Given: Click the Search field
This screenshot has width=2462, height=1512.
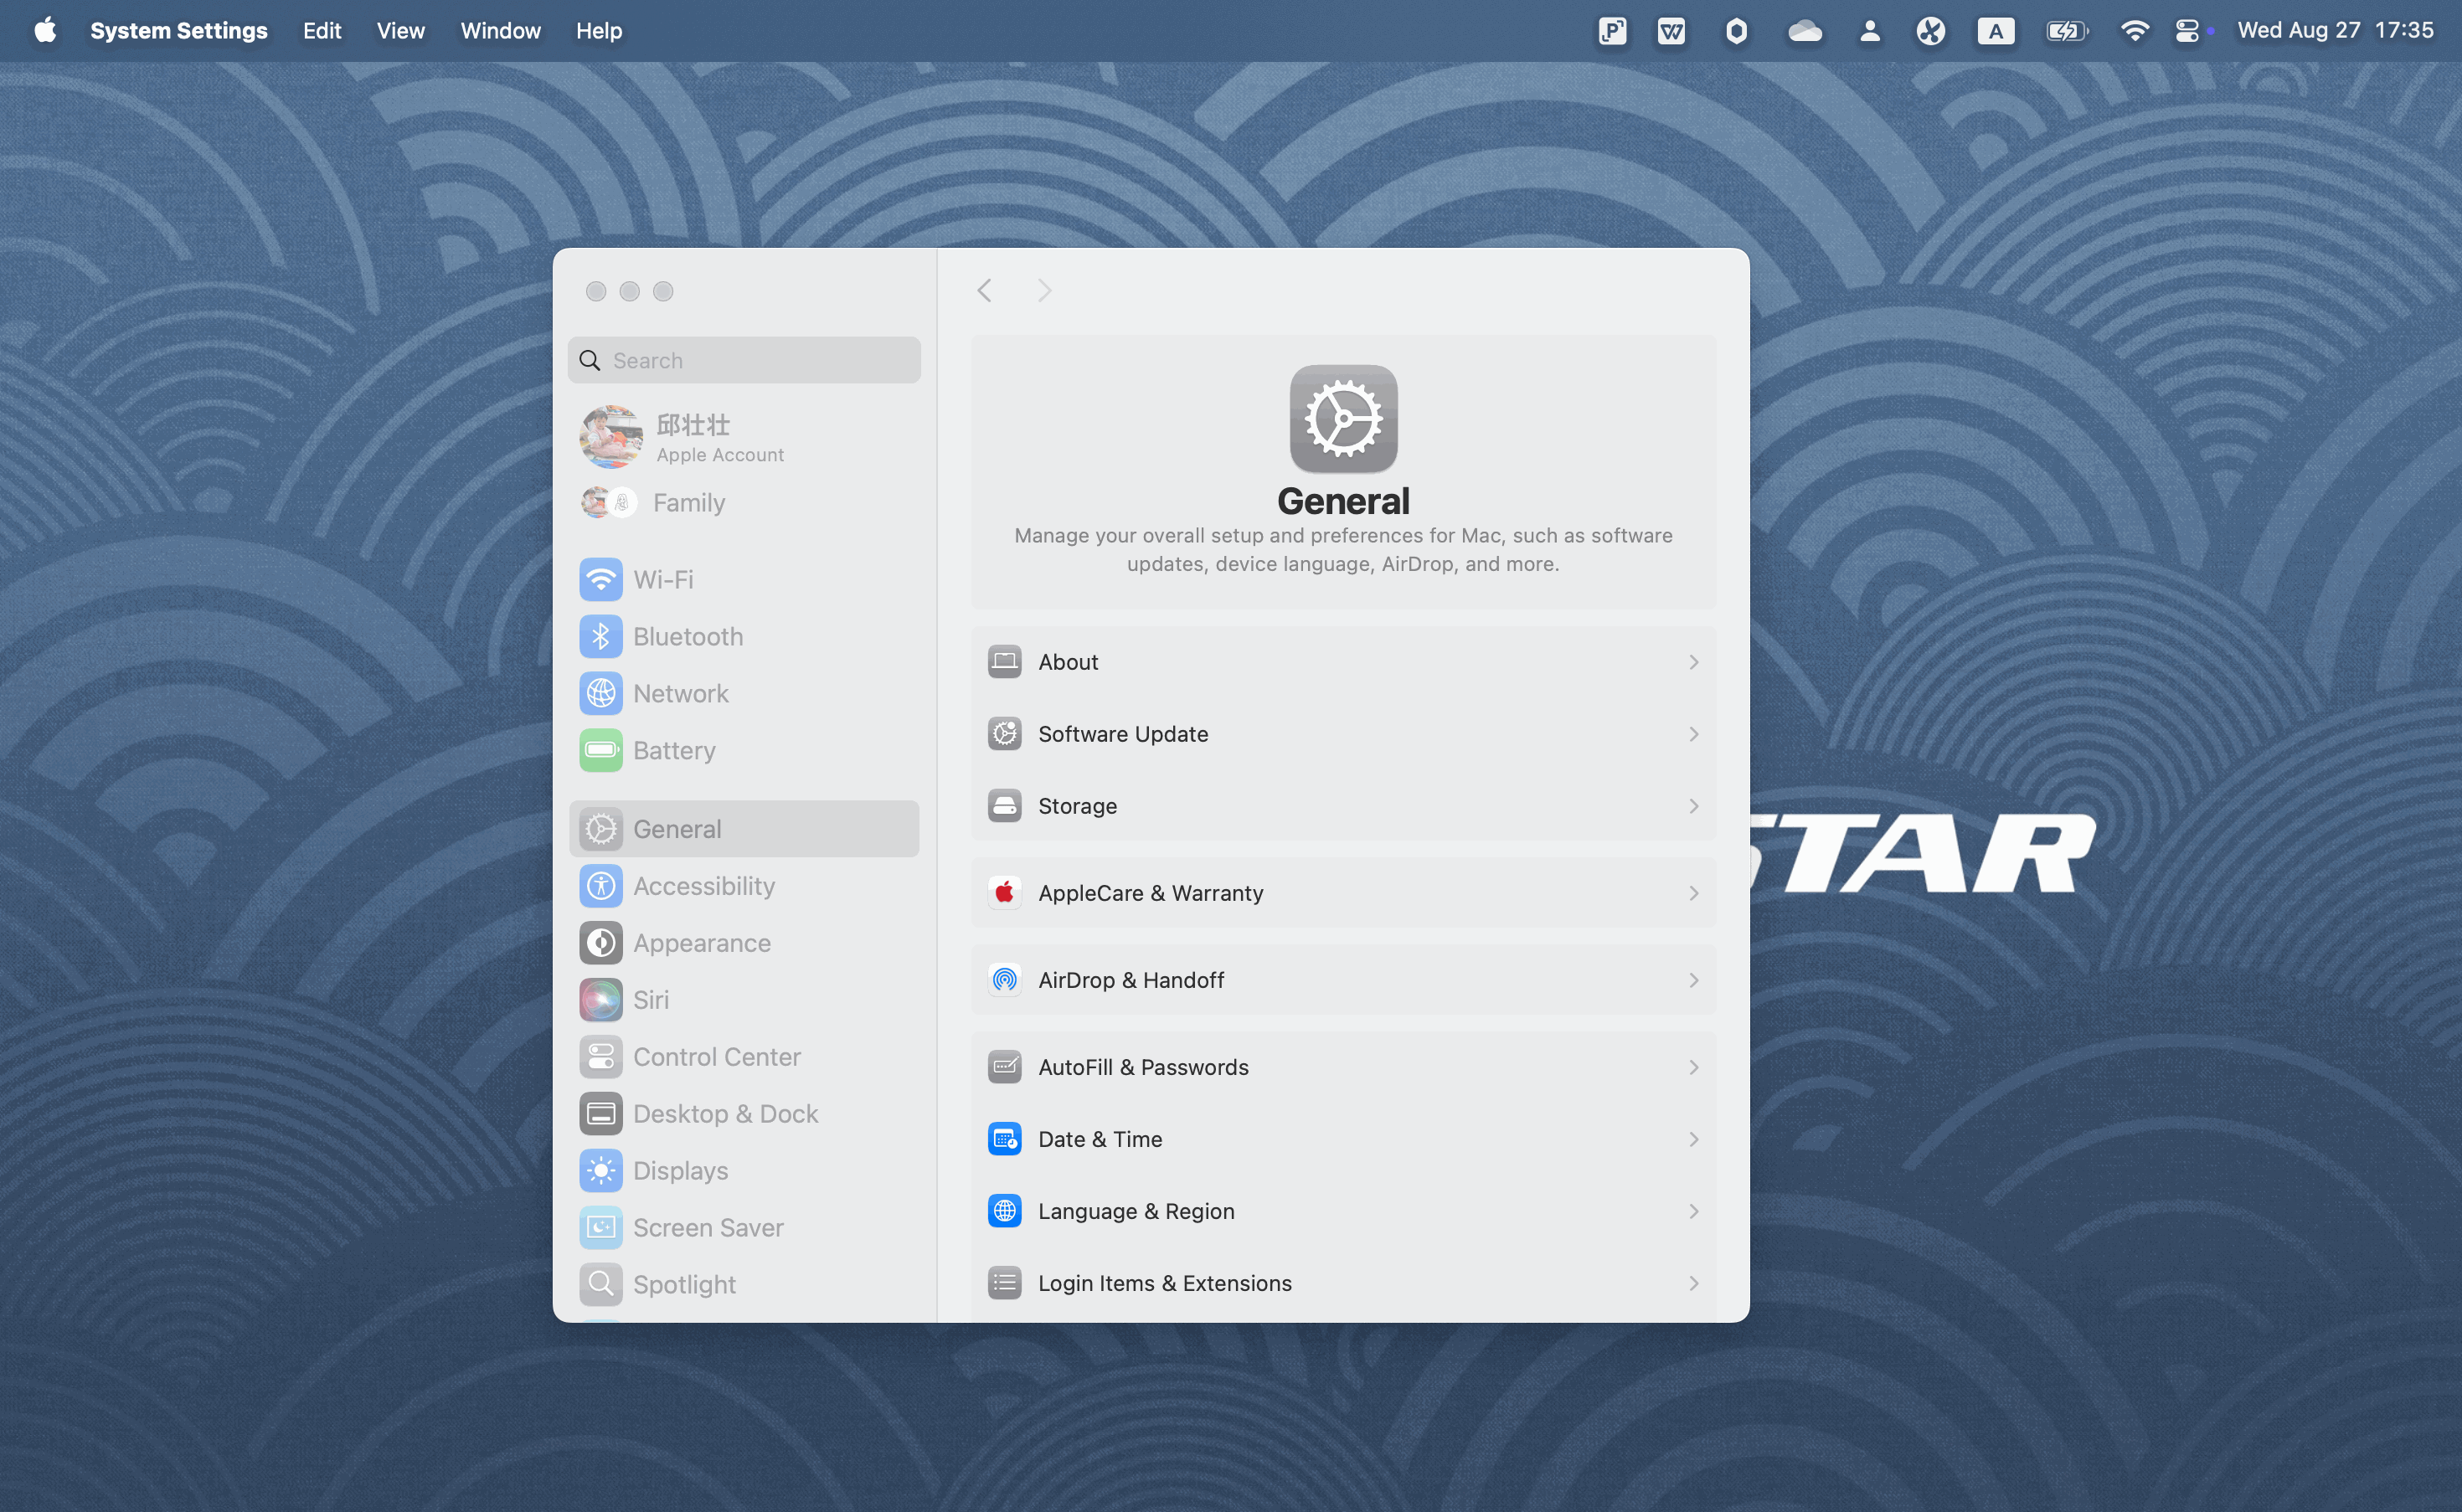Looking at the screenshot, I should tap(744, 360).
